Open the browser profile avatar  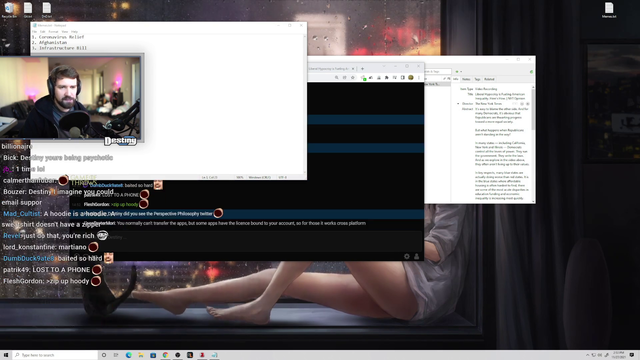pyautogui.click(x=411, y=78)
